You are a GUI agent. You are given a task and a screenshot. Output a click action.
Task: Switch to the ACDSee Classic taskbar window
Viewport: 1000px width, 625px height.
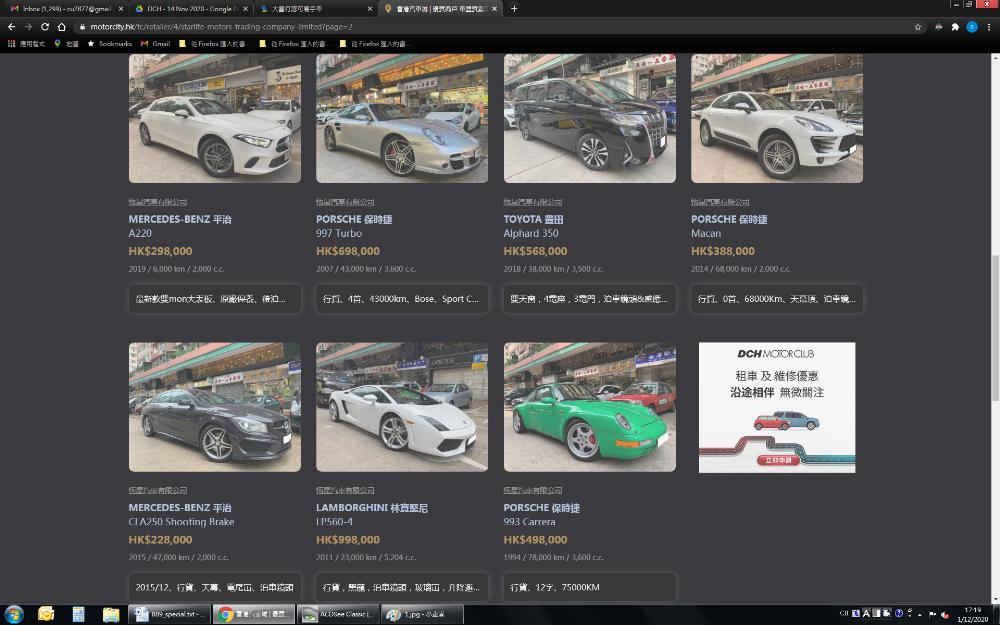pos(337,614)
